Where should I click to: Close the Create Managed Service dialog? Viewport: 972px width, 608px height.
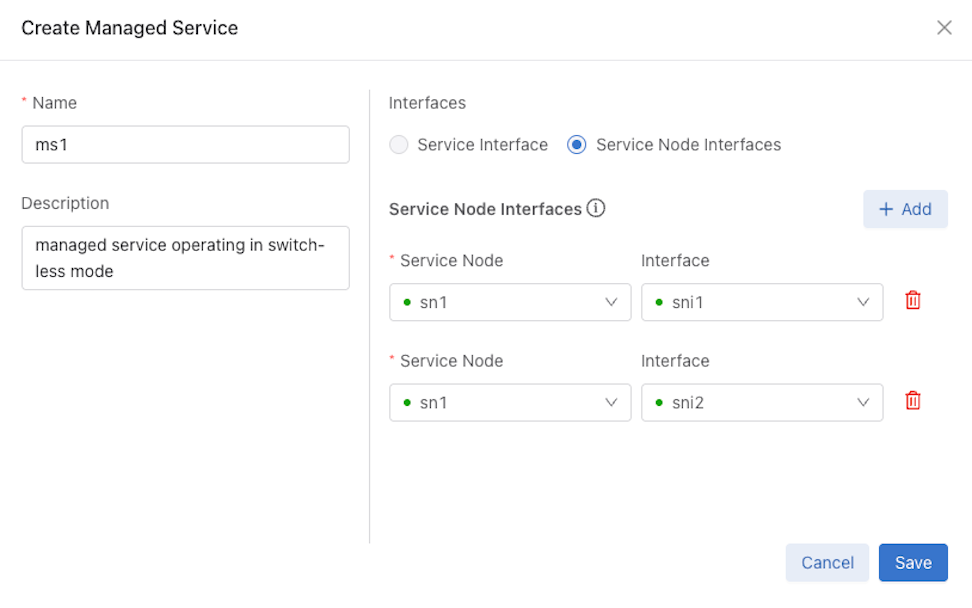point(944,27)
